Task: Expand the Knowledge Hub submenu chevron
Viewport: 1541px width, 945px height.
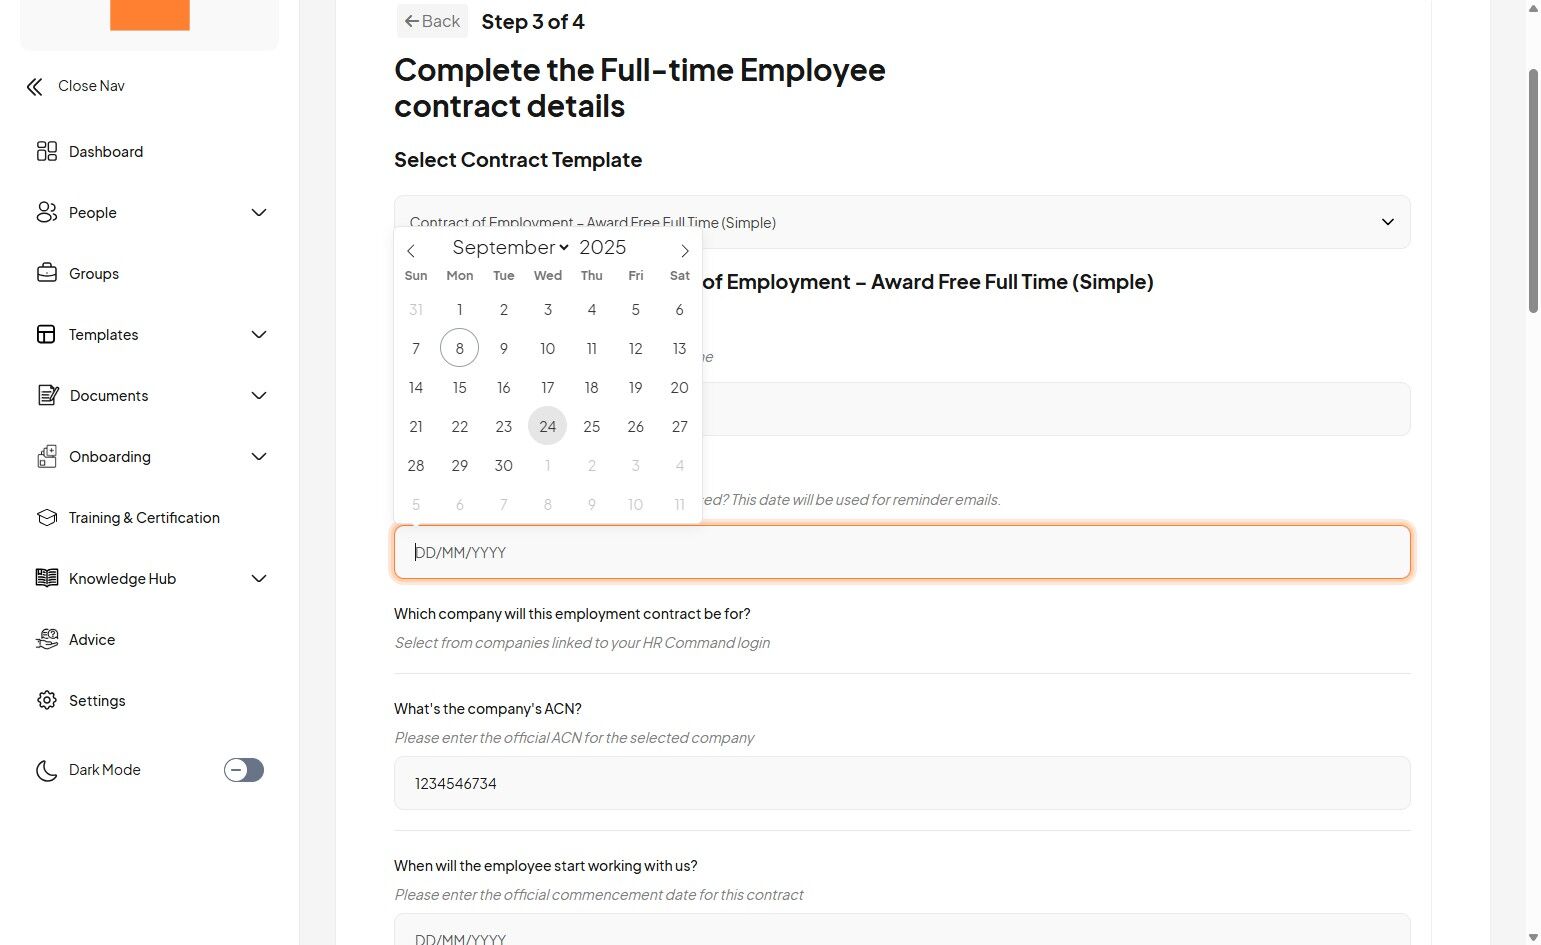Action: coord(259,578)
